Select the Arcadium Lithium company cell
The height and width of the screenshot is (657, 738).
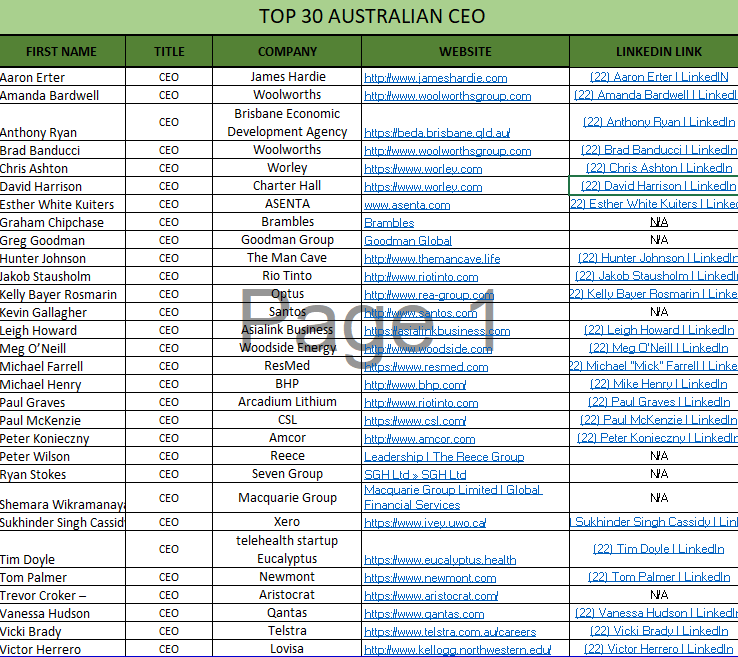pyautogui.click(x=287, y=402)
